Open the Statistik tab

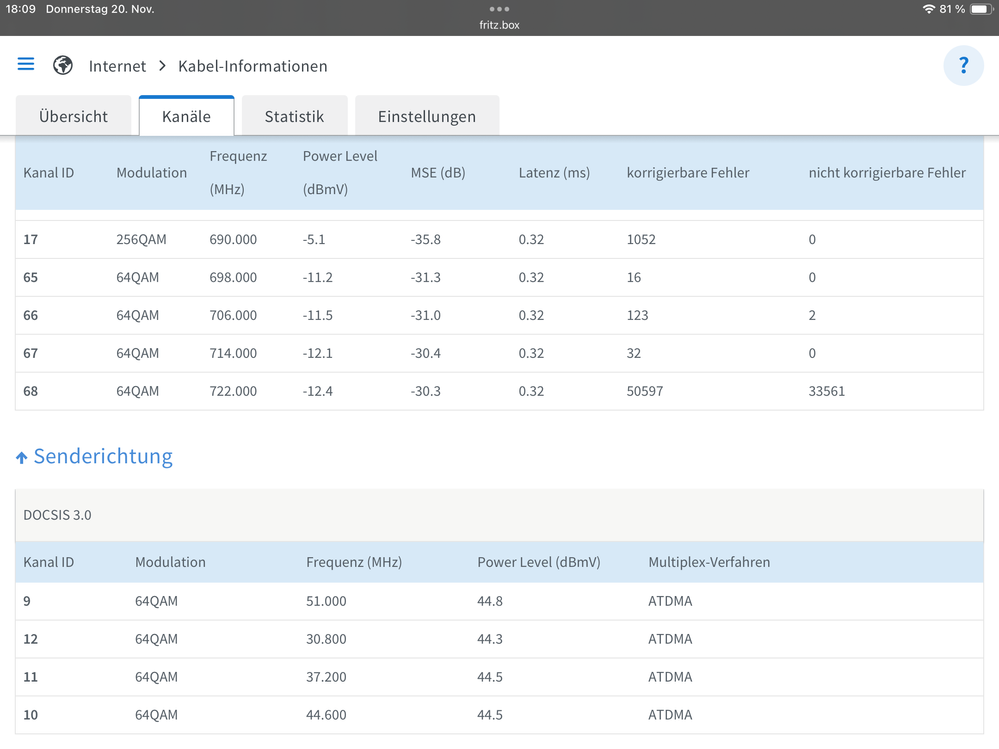point(294,116)
